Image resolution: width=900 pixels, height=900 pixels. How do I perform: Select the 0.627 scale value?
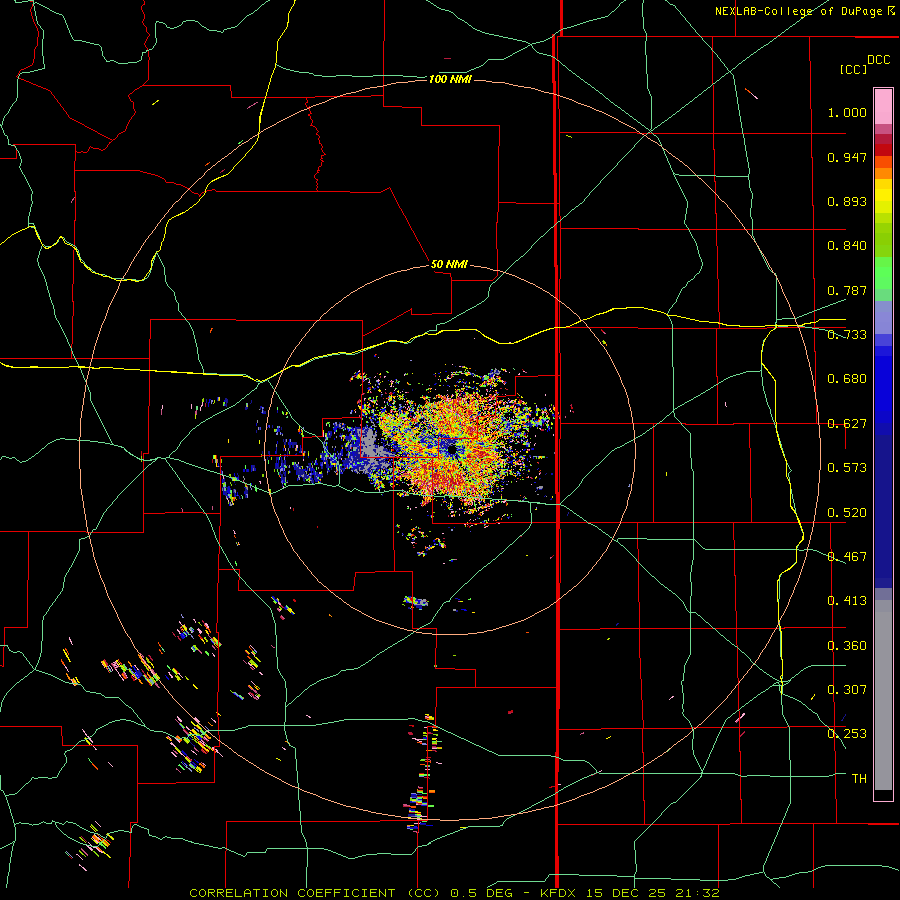(847, 424)
